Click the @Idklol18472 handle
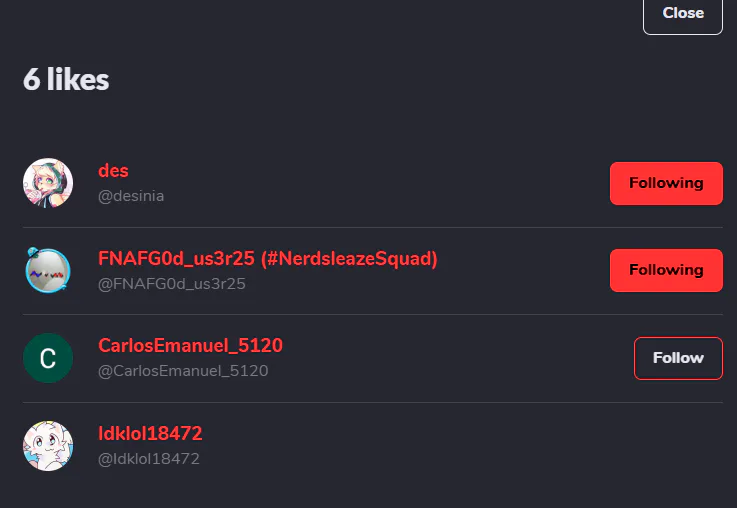Image resolution: width=737 pixels, height=508 pixels. point(149,459)
